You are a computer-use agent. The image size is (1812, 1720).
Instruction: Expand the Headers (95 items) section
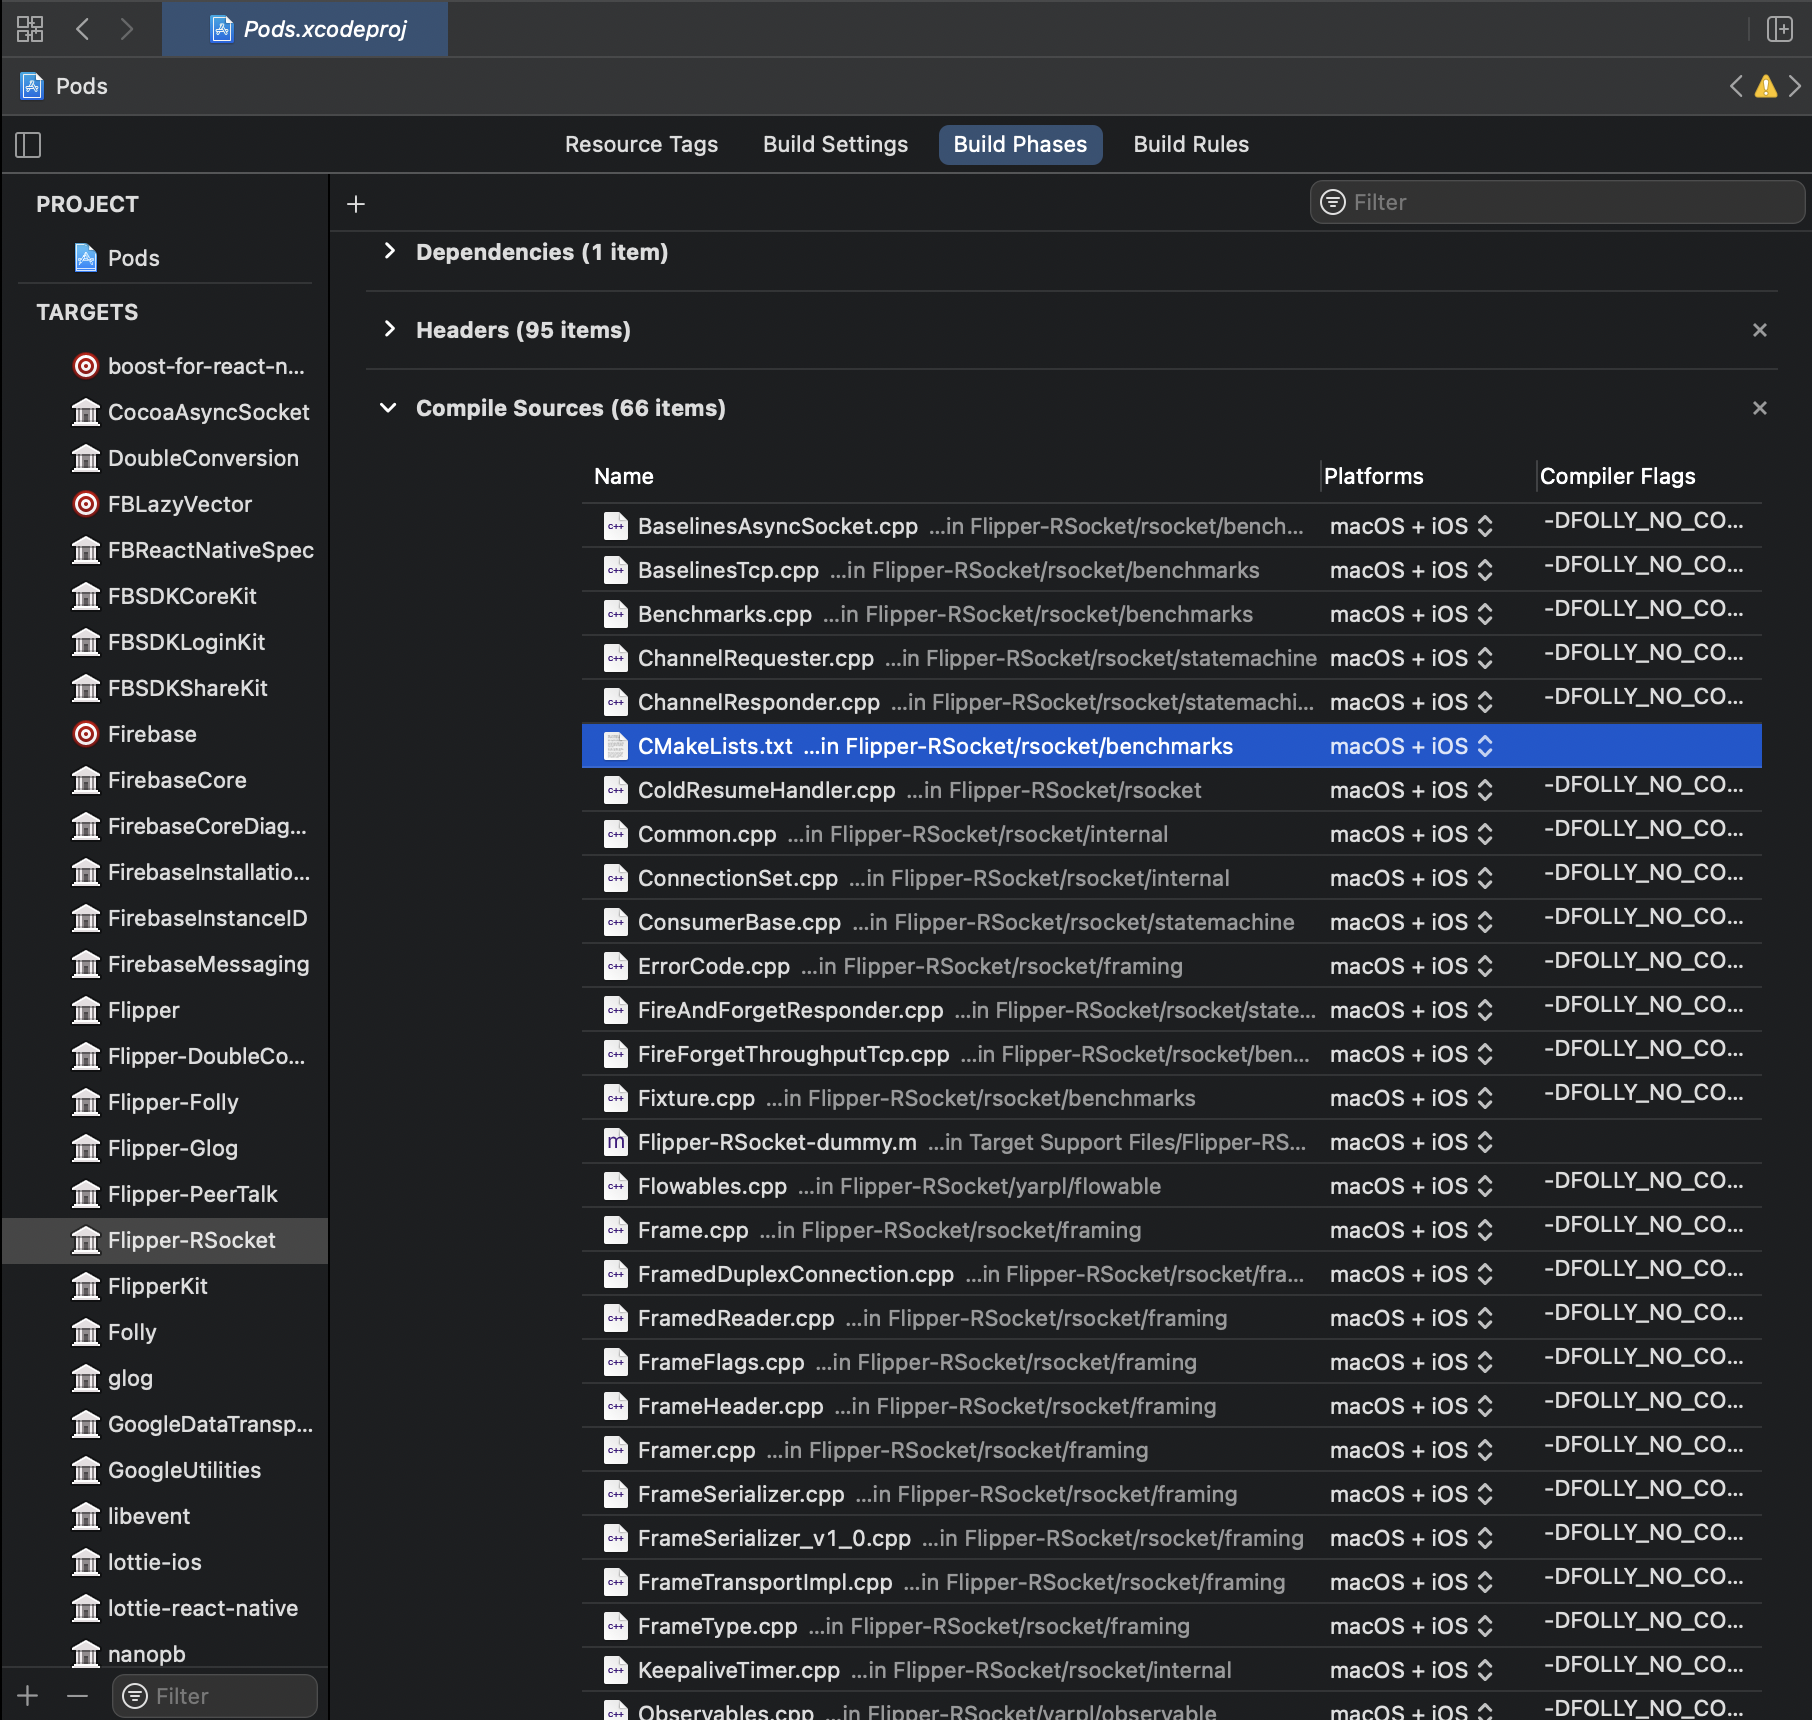(x=389, y=329)
